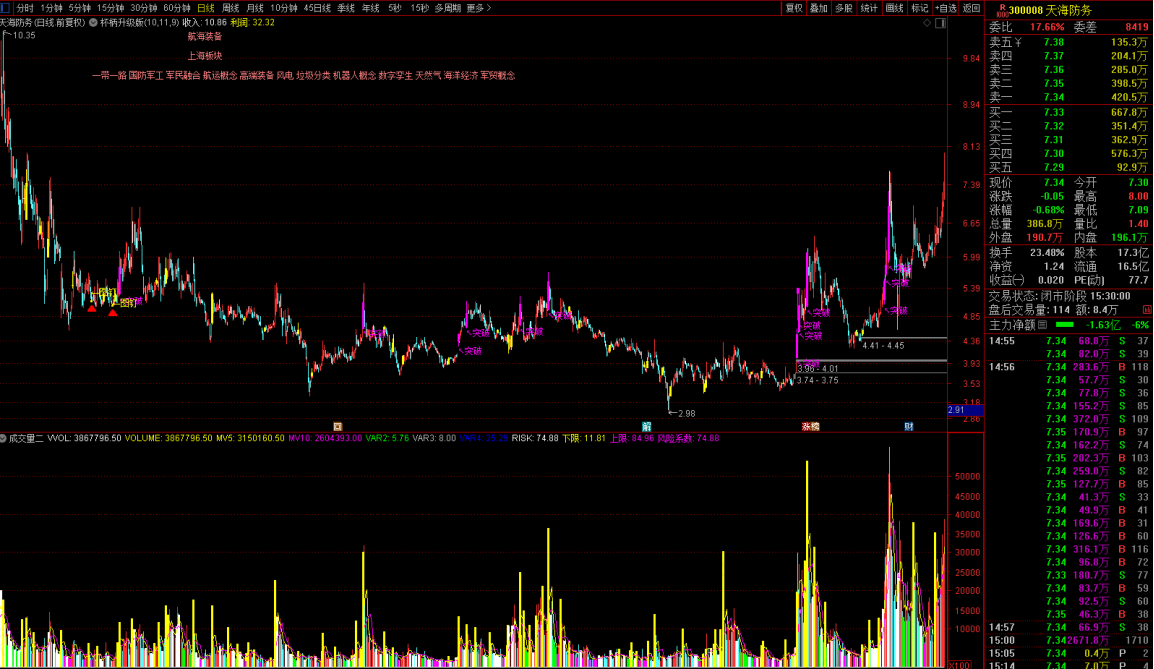Toggle the side panel layout icon
This screenshot has width=1154, height=669.
pyautogui.click(x=940, y=24)
